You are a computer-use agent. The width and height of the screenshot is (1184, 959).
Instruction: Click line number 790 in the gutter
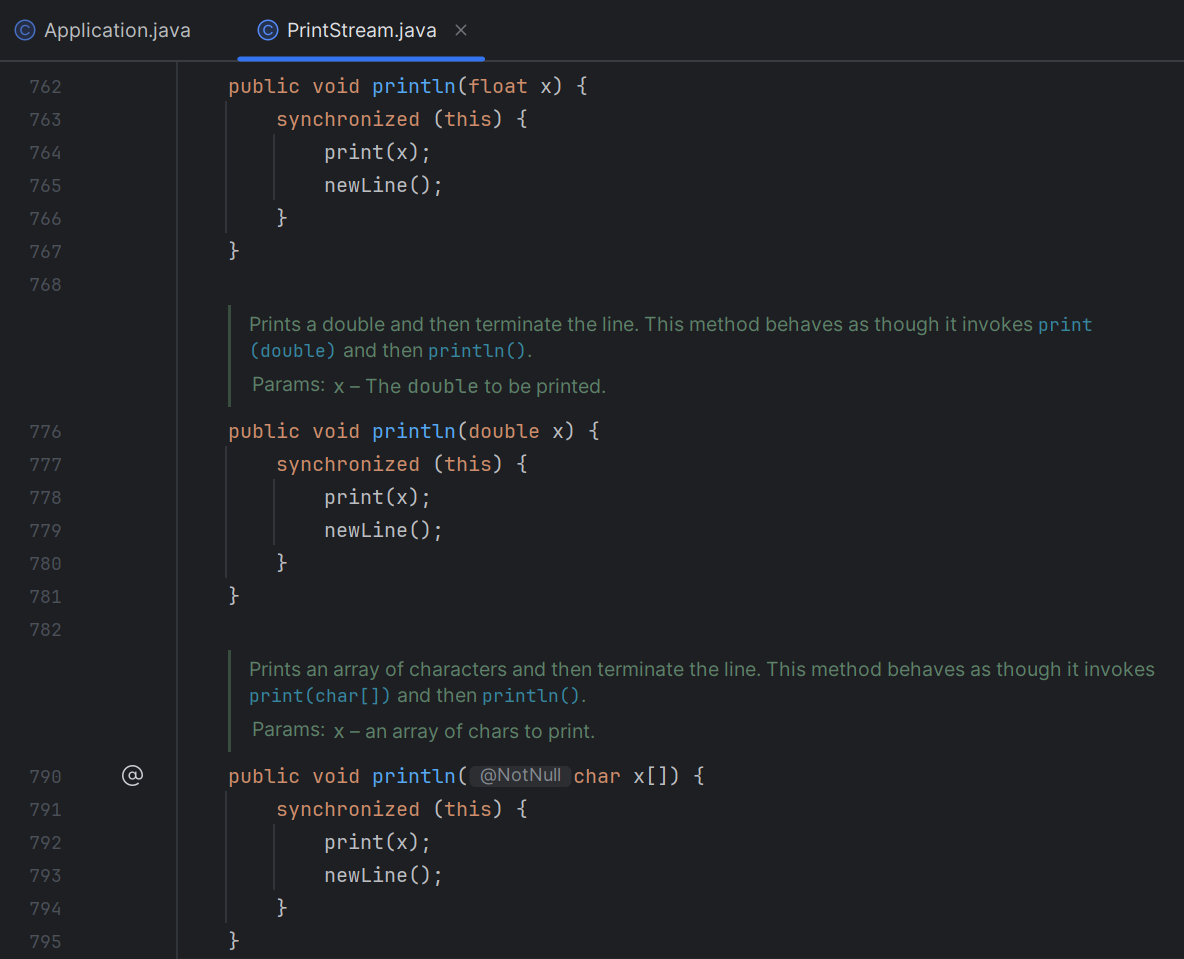[45, 777]
